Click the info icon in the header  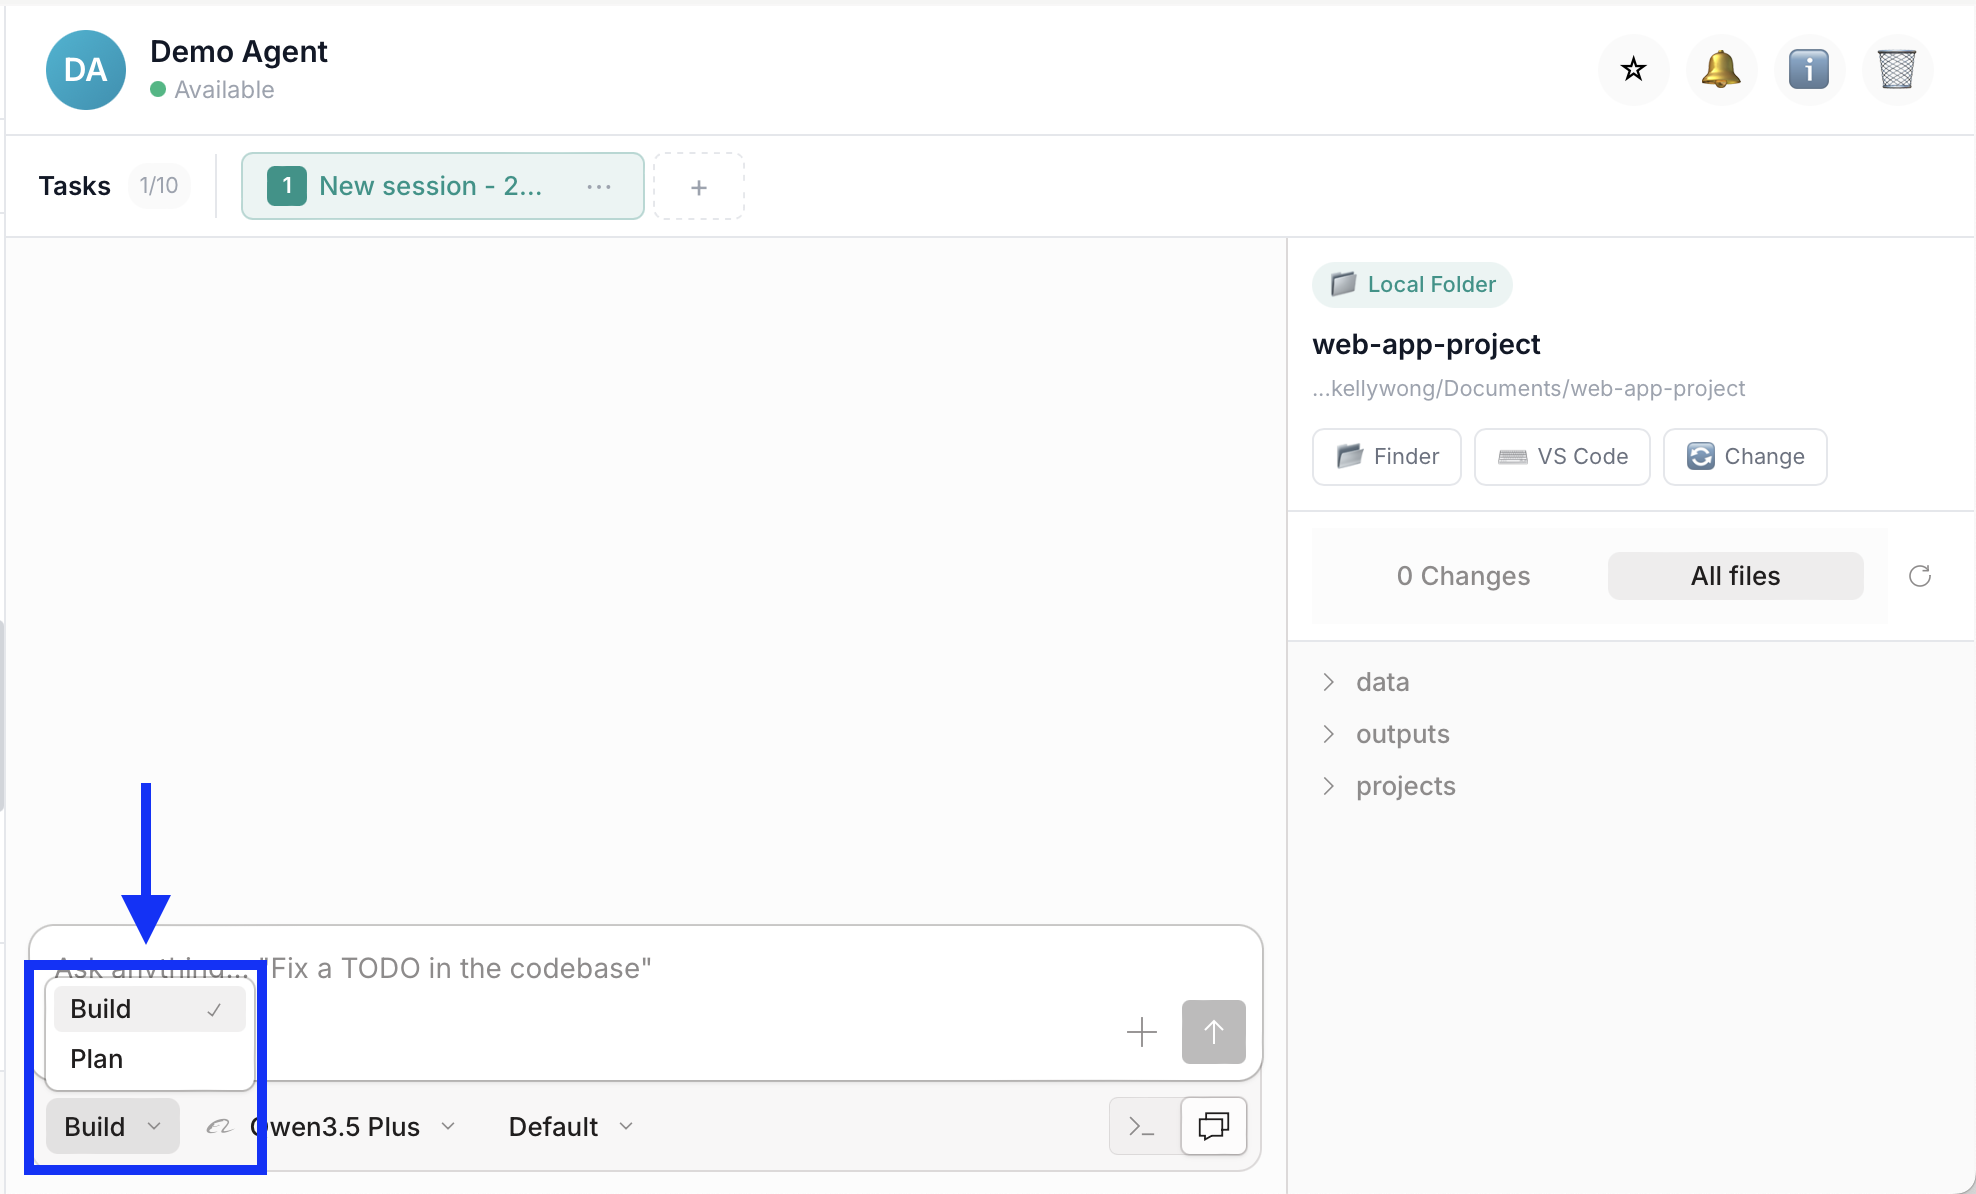1809,70
